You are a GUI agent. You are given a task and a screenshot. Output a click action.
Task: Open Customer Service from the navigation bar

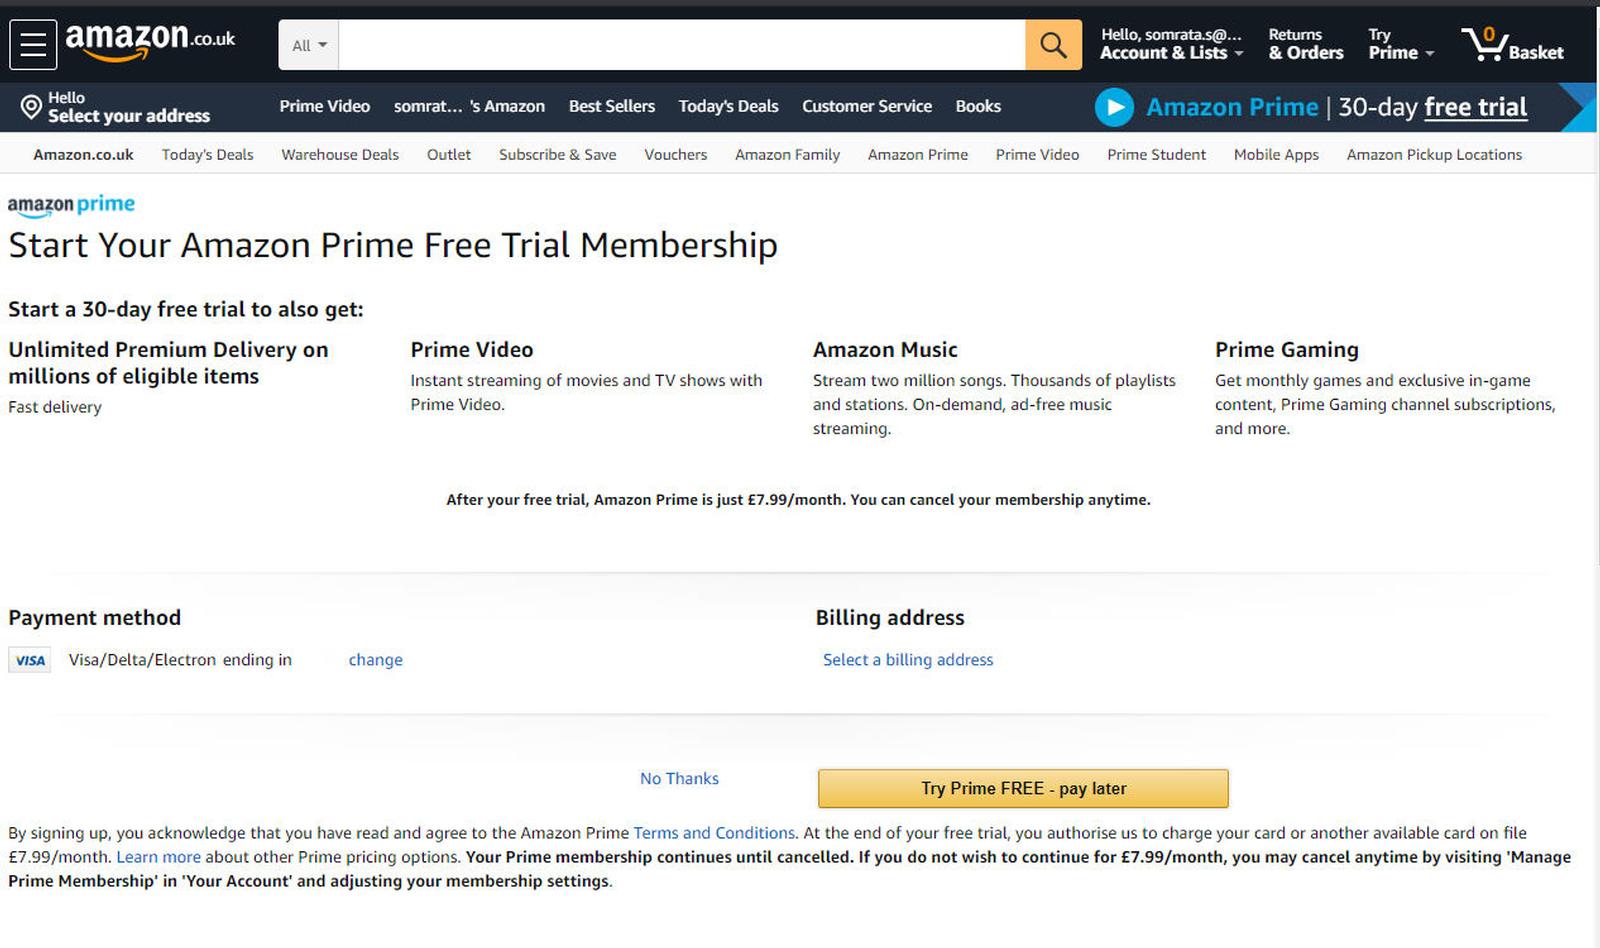point(866,106)
